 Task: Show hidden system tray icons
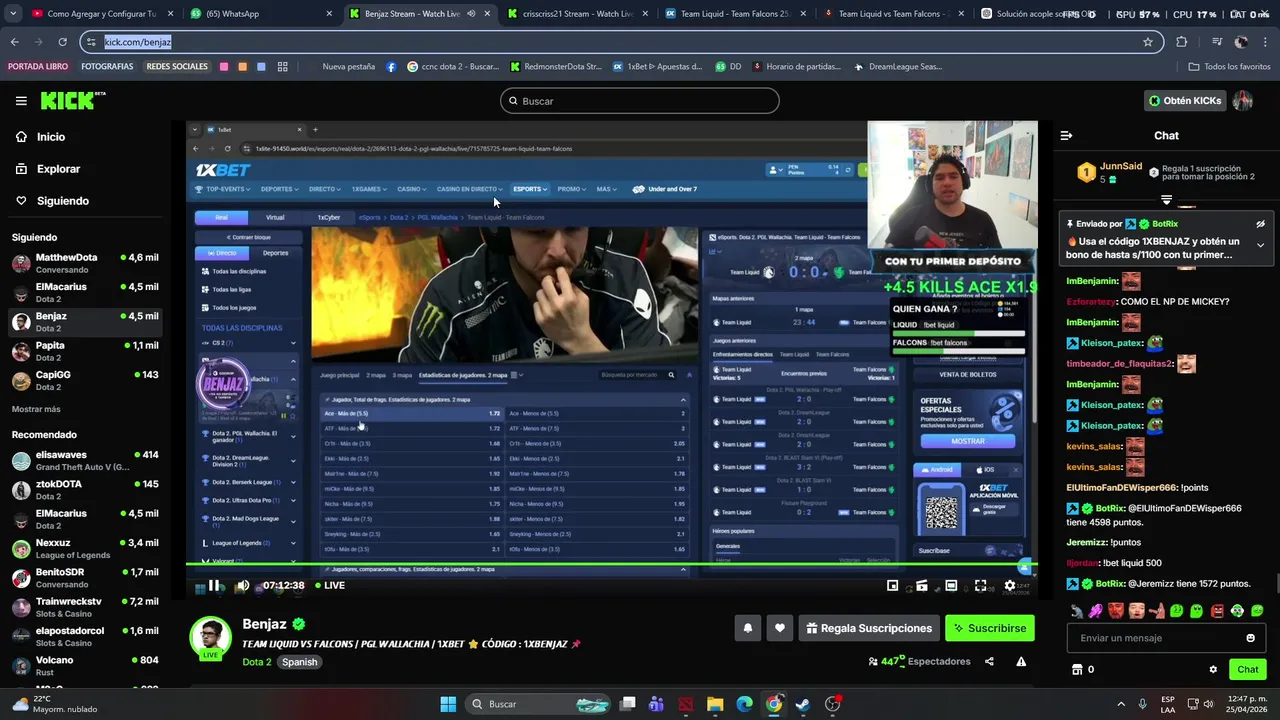point(1120,704)
